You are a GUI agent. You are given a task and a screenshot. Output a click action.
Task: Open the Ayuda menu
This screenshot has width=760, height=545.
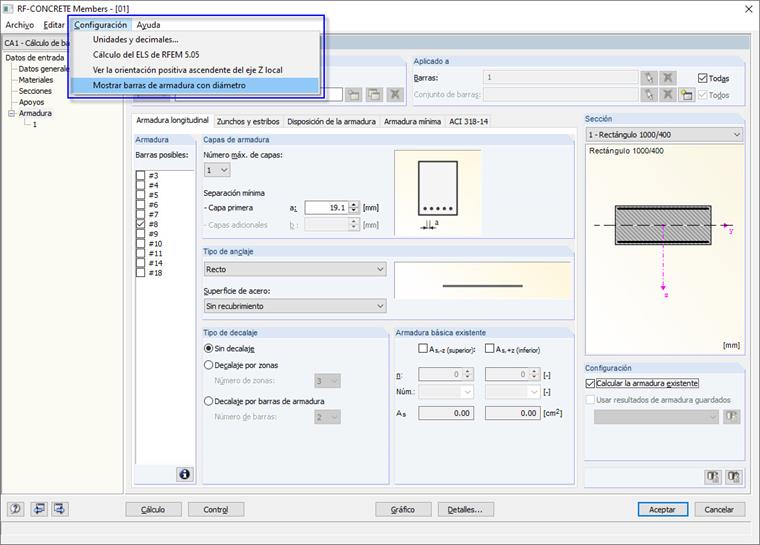(148, 25)
